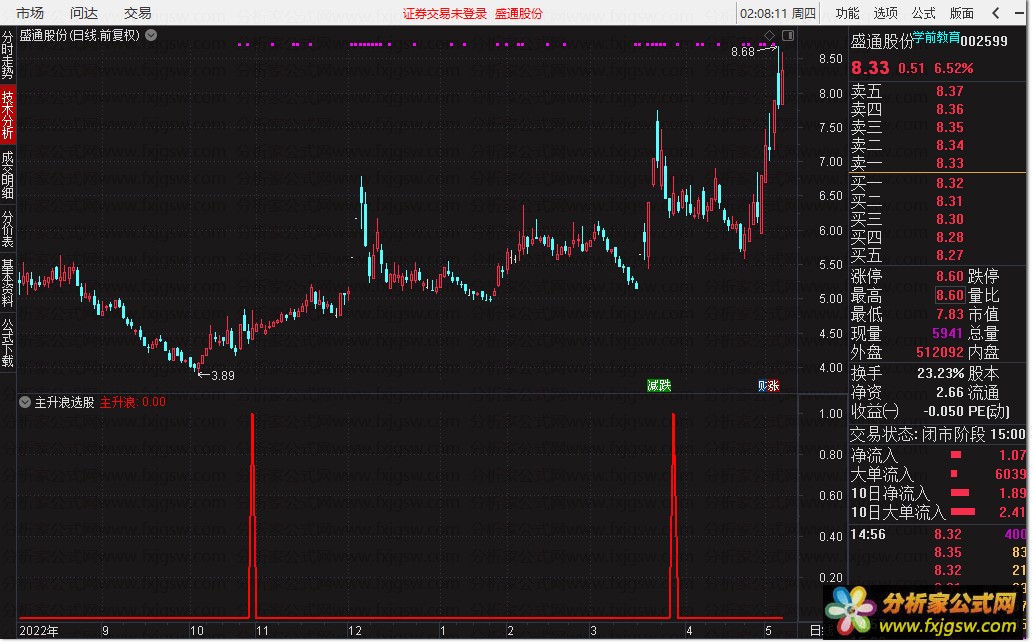
Task: Expand the 盛通股份(日线.前复权) chart dropdown
Action: 152,35
